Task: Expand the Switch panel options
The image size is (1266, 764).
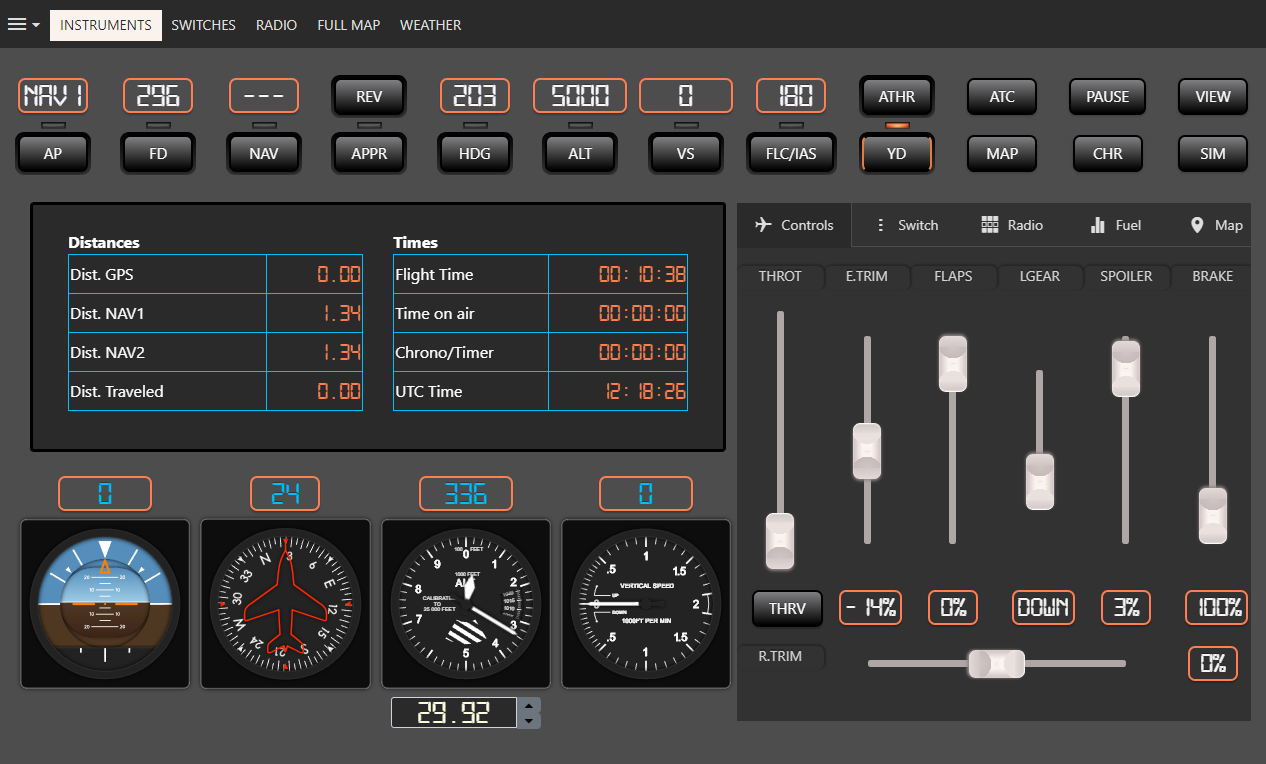Action: tap(905, 225)
